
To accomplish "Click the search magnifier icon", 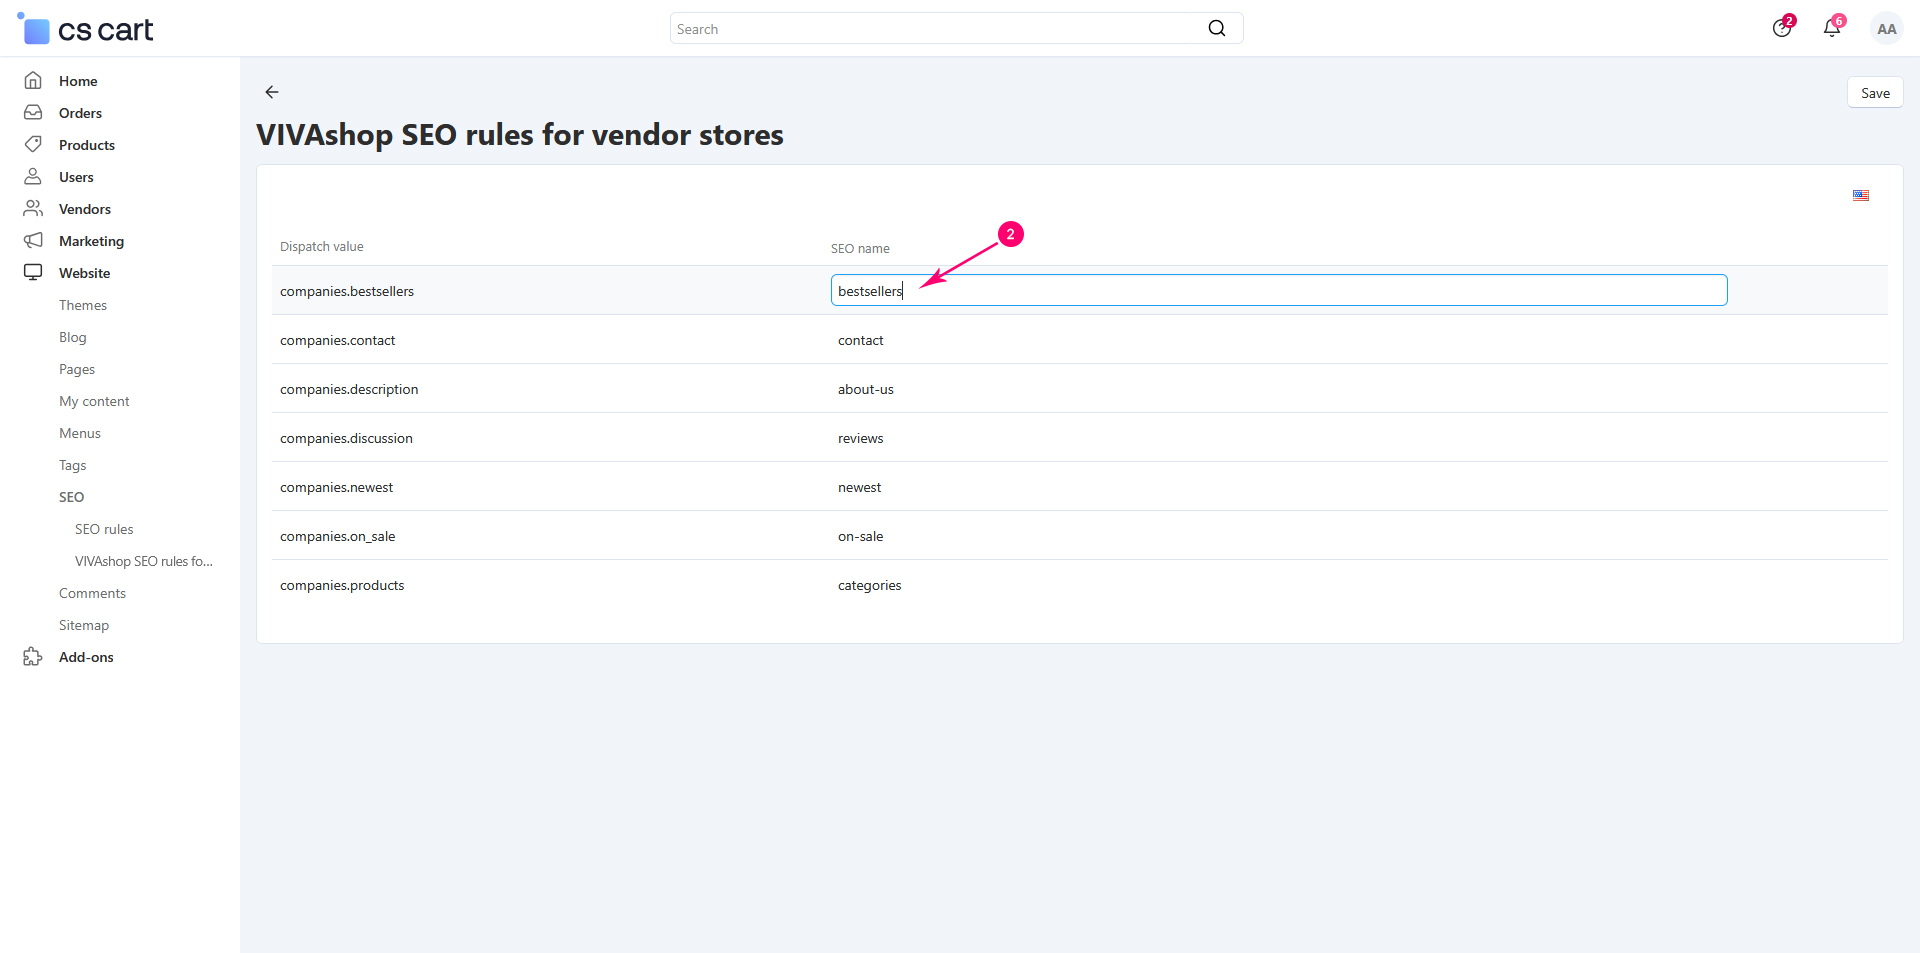I will pos(1216,29).
